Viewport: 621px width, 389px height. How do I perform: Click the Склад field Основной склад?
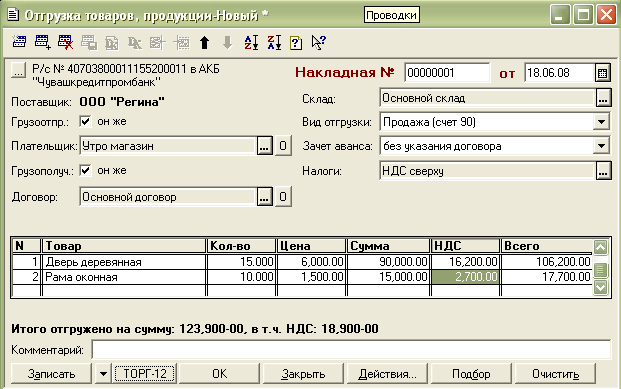coord(487,98)
